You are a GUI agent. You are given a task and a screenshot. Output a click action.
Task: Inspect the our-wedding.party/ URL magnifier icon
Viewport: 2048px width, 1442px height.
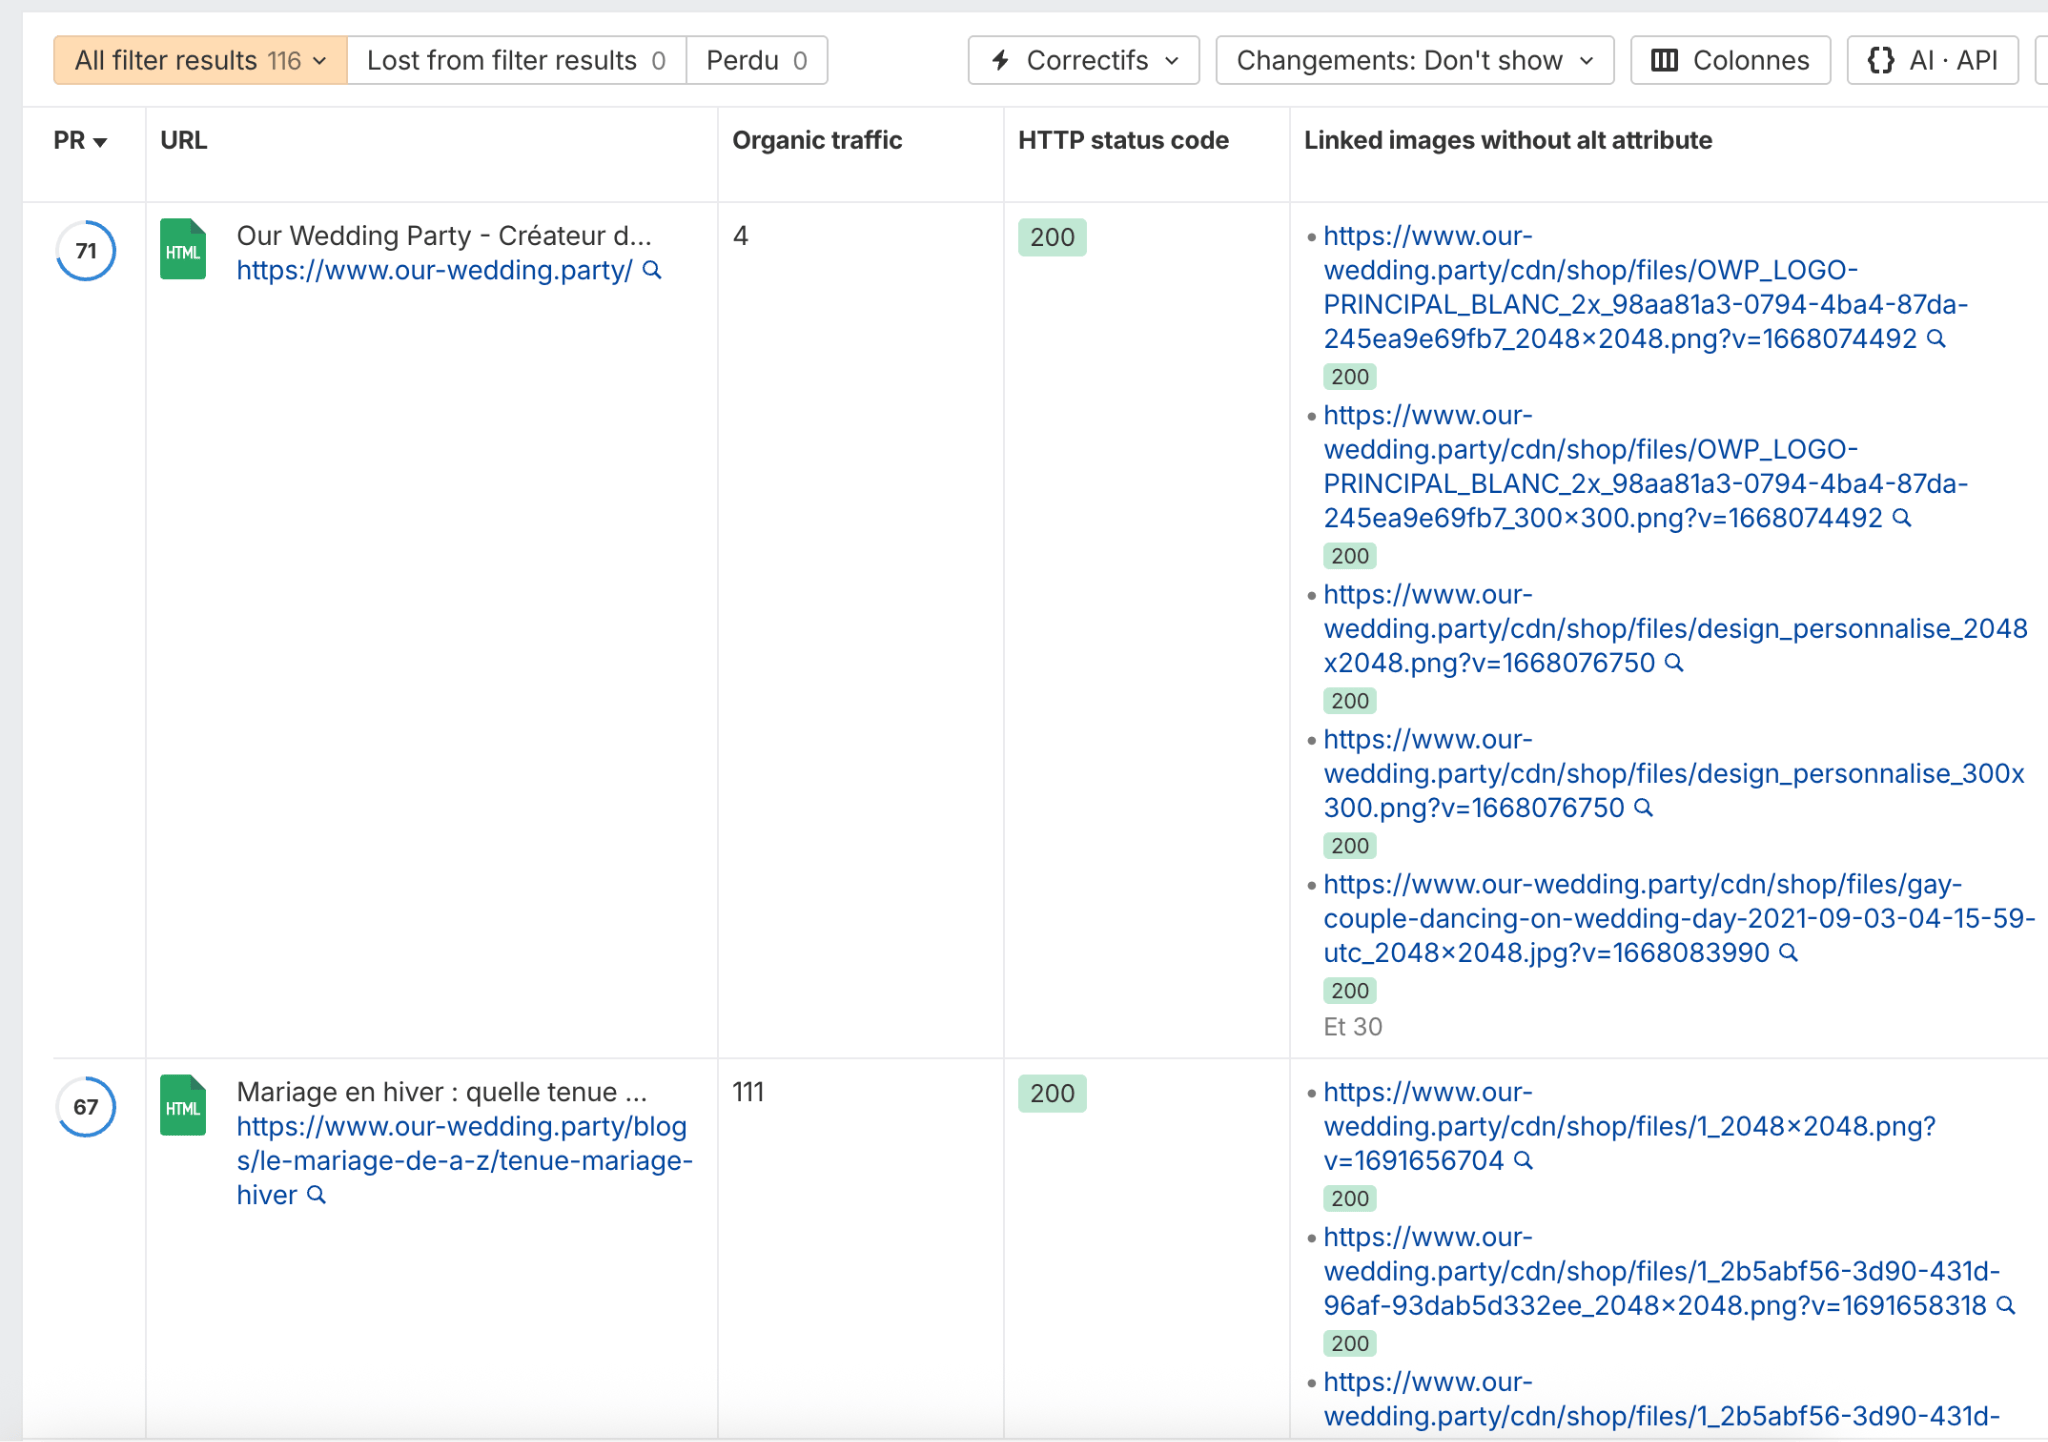[x=652, y=271]
